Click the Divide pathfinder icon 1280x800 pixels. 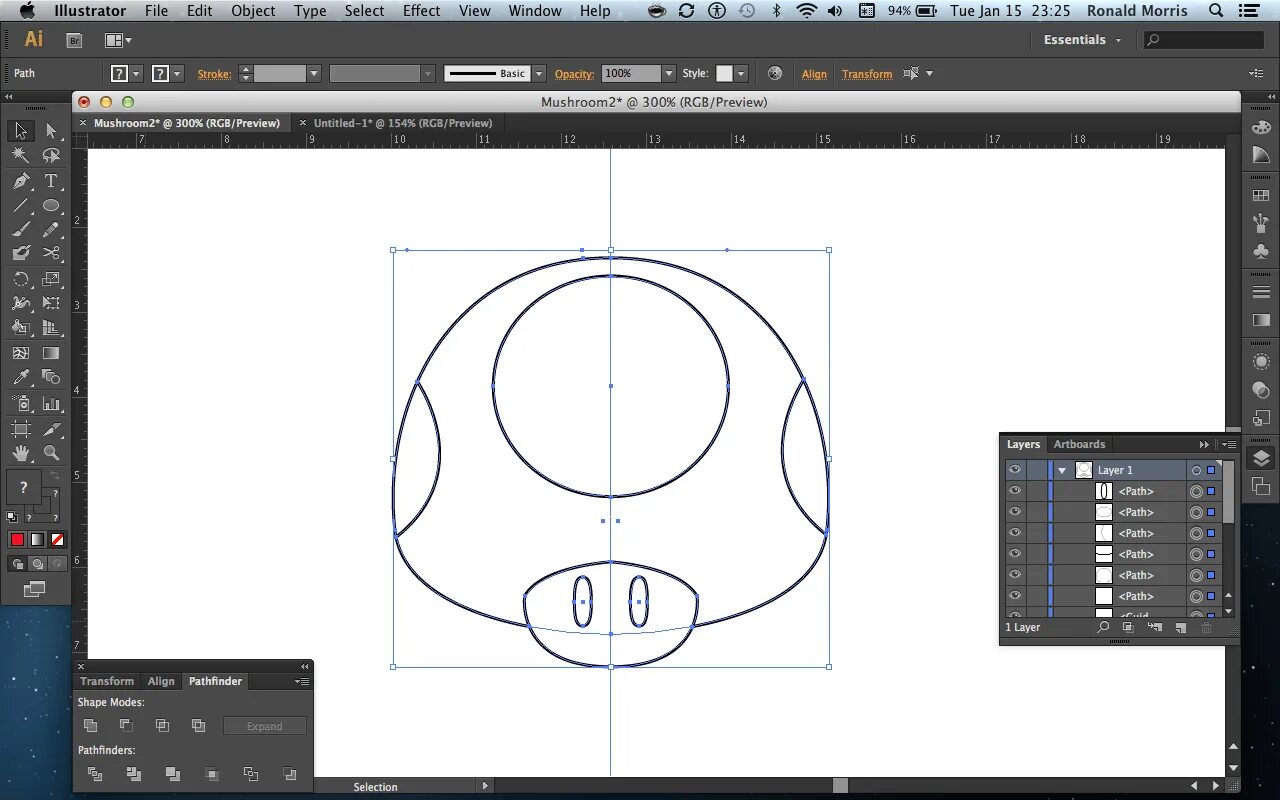click(95, 774)
